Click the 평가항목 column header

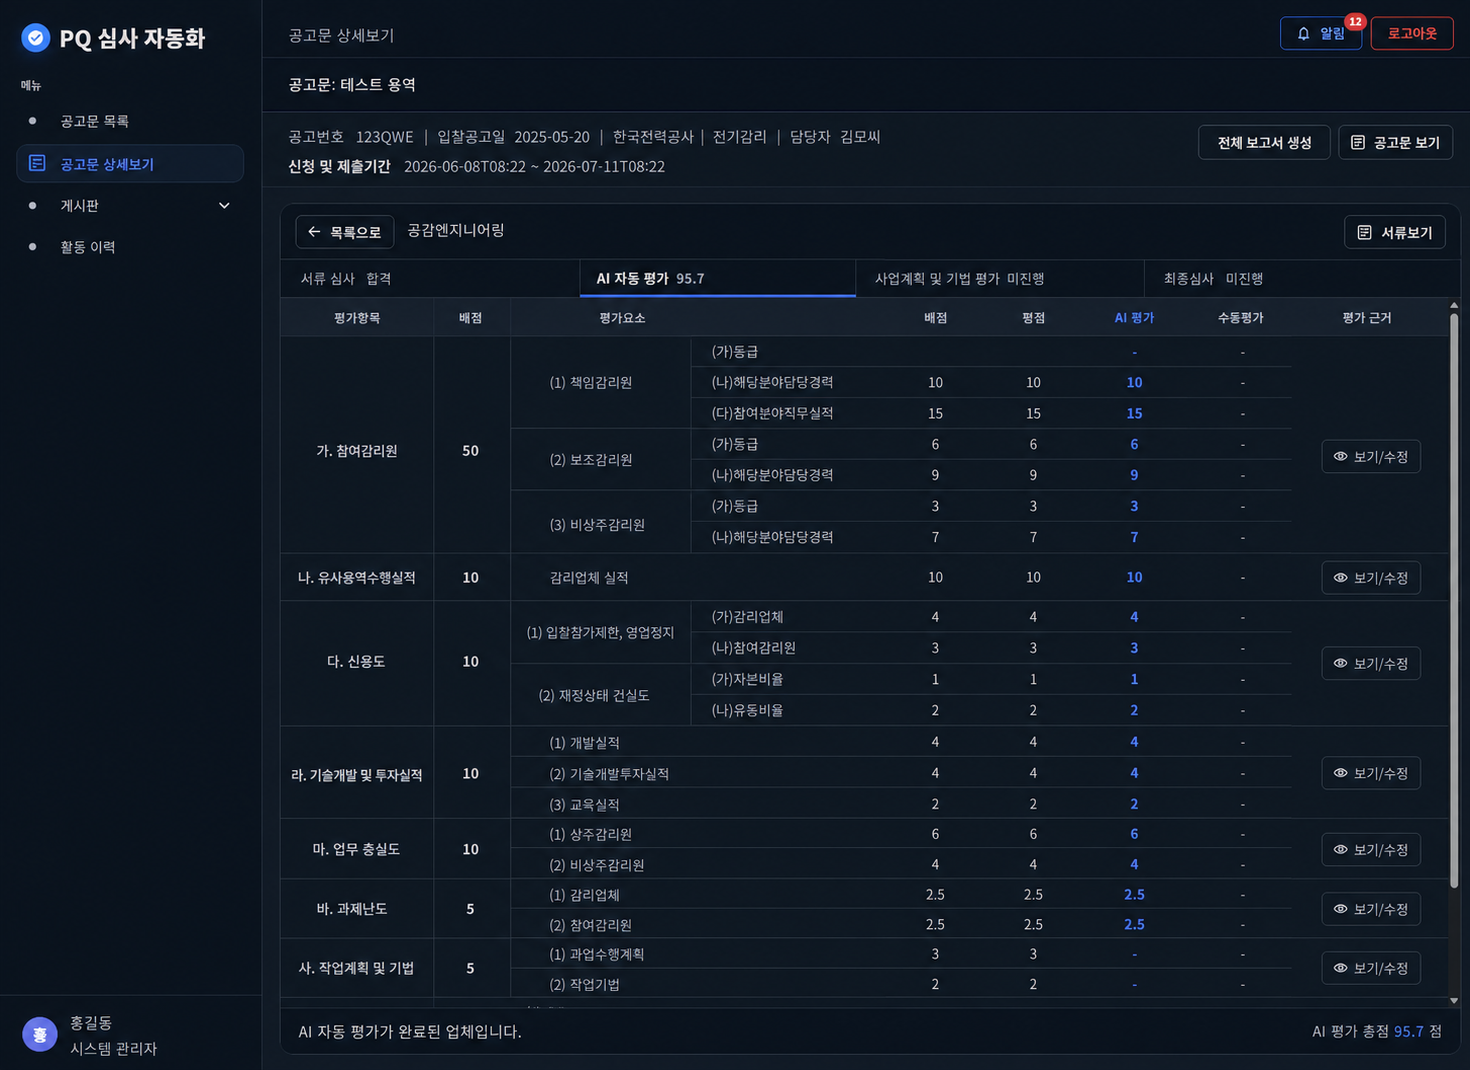point(357,318)
